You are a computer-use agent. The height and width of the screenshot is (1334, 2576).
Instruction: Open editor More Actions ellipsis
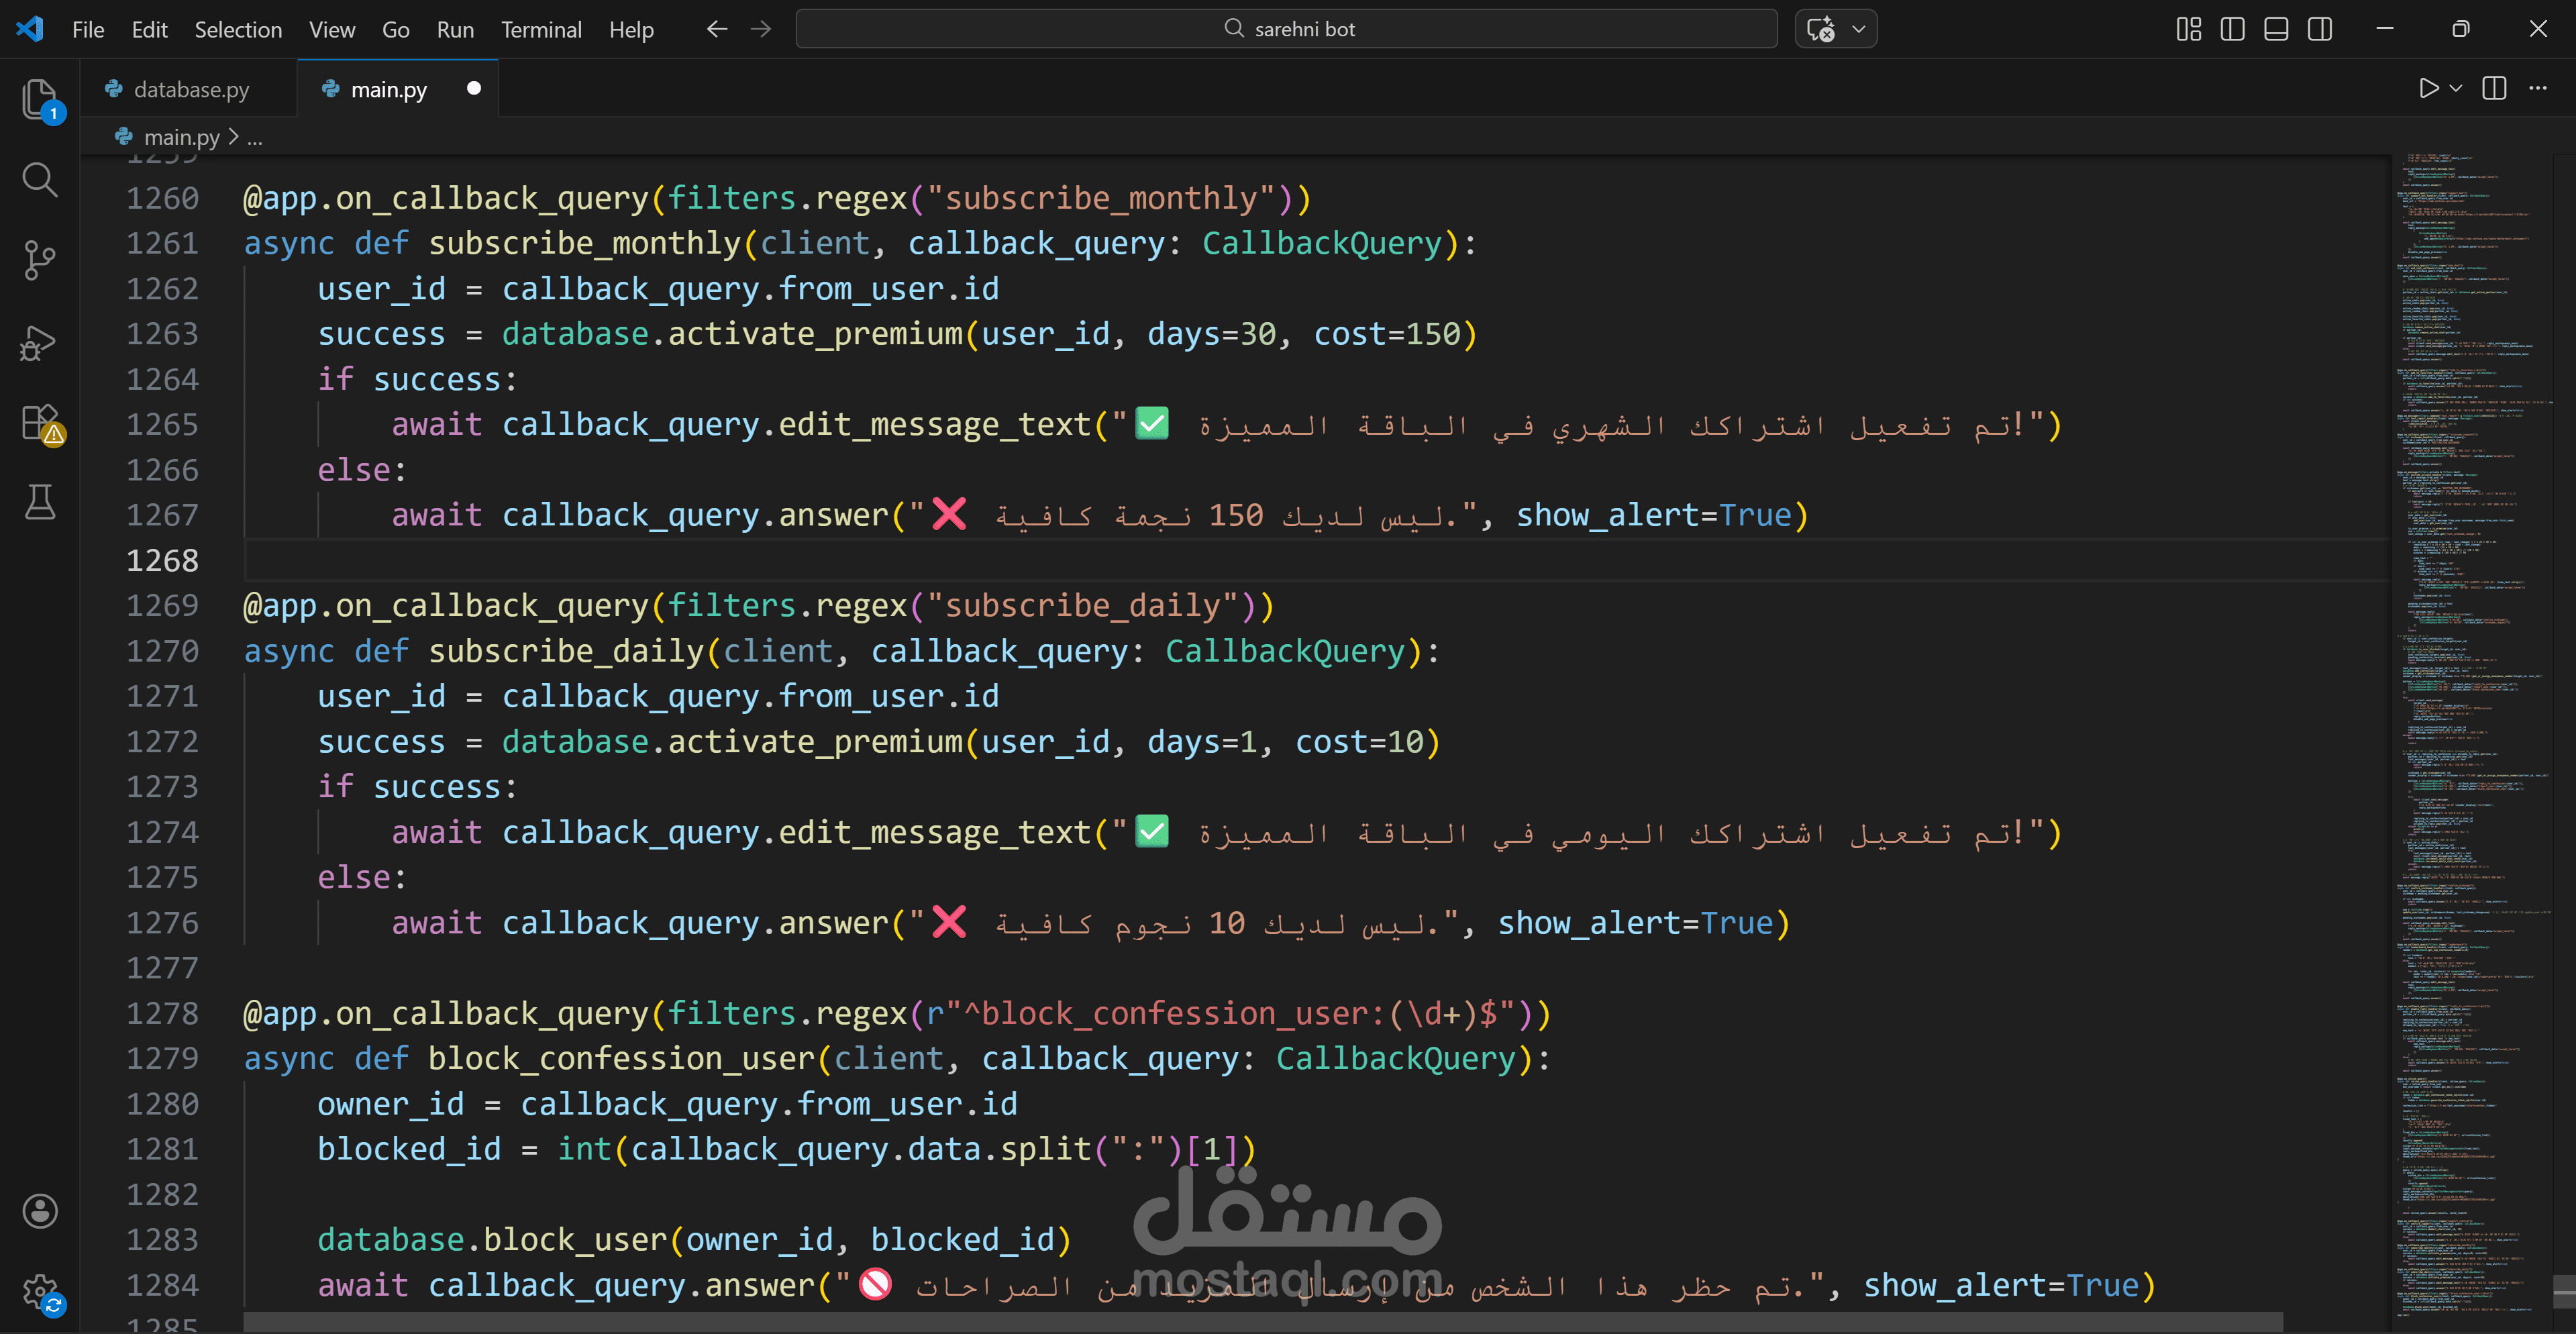[x=2538, y=88]
